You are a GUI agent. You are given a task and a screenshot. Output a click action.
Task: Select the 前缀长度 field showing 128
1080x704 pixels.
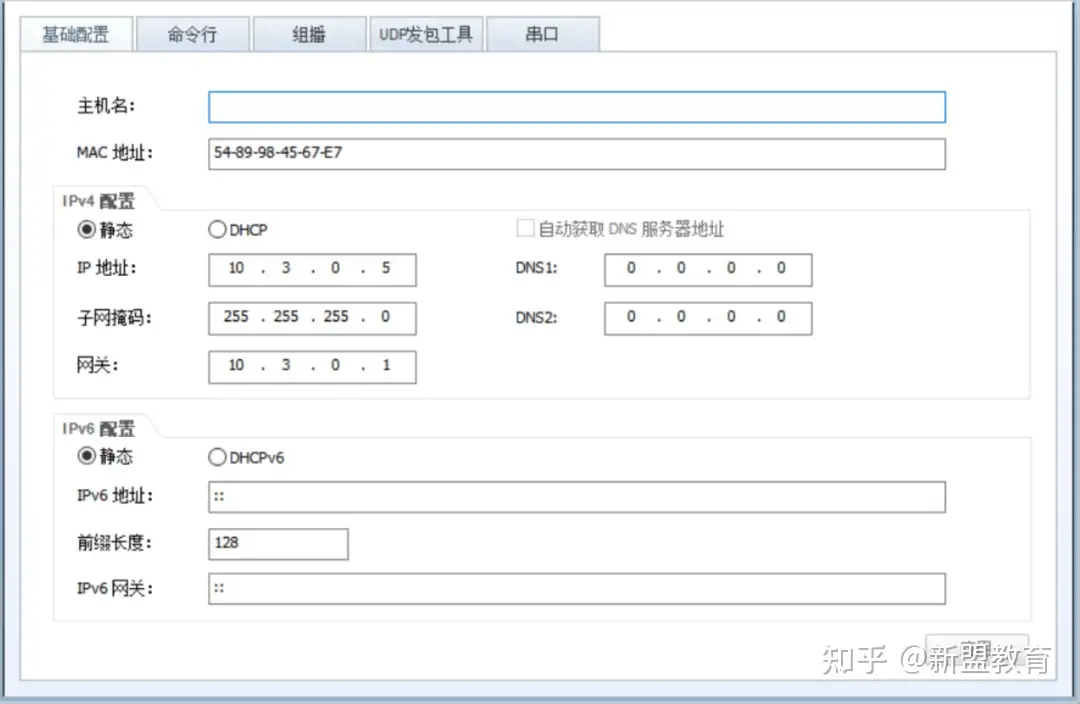(x=278, y=543)
